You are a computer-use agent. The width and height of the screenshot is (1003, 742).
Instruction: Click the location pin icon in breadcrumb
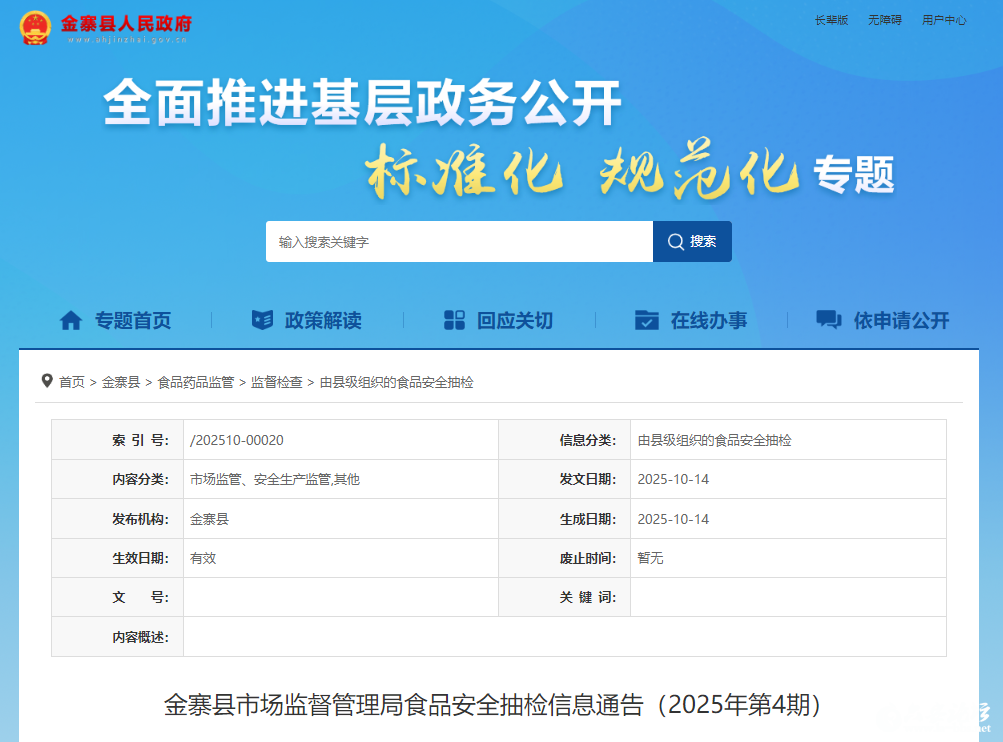click(x=47, y=381)
